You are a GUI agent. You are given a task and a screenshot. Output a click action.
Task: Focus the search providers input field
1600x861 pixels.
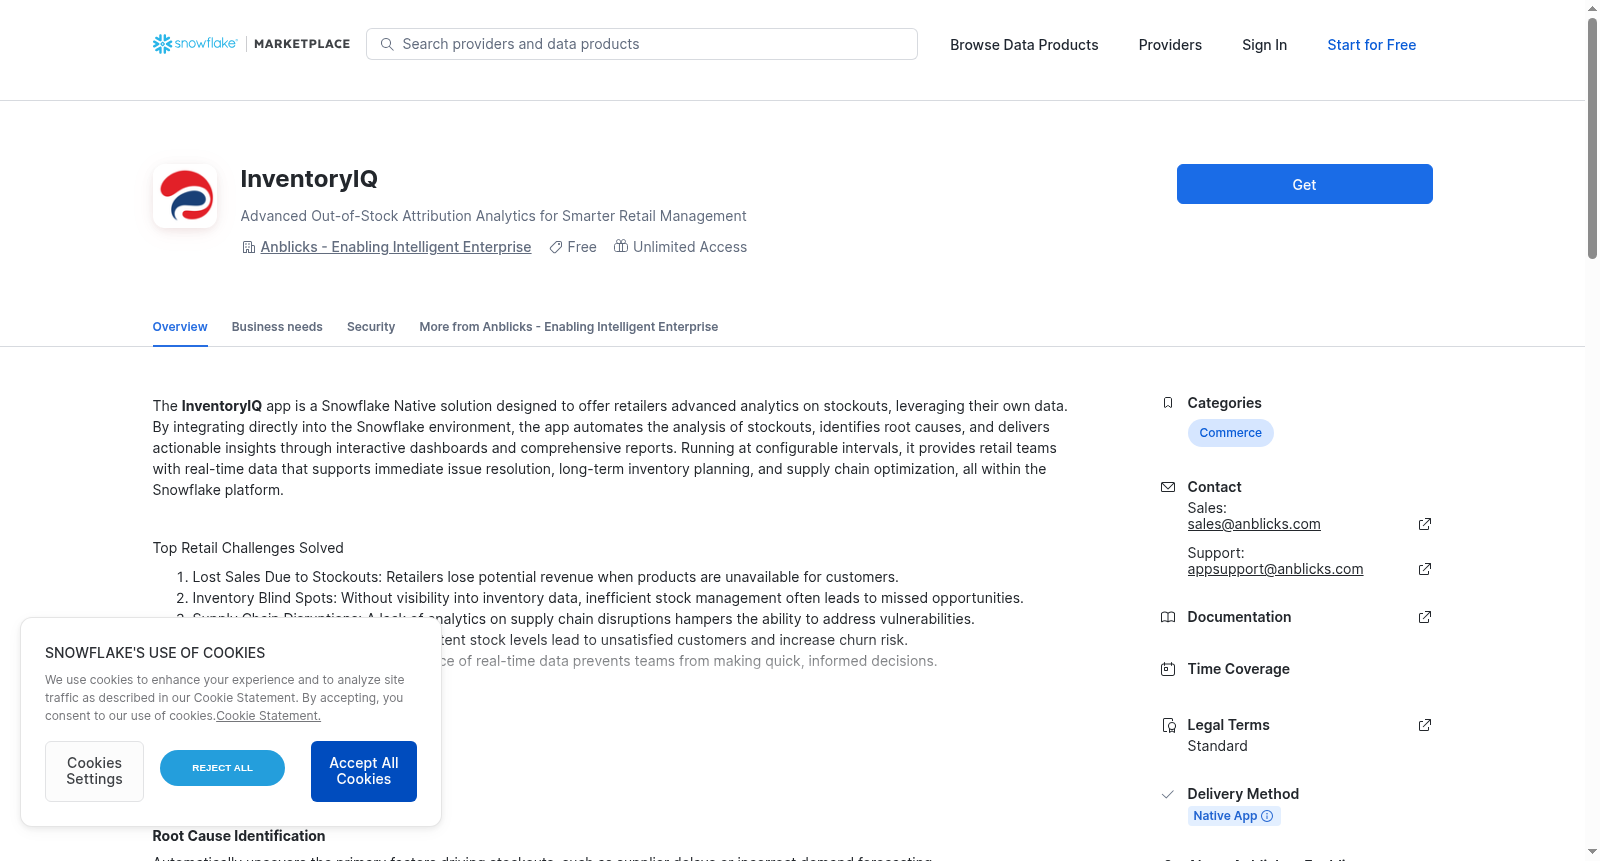tap(642, 44)
